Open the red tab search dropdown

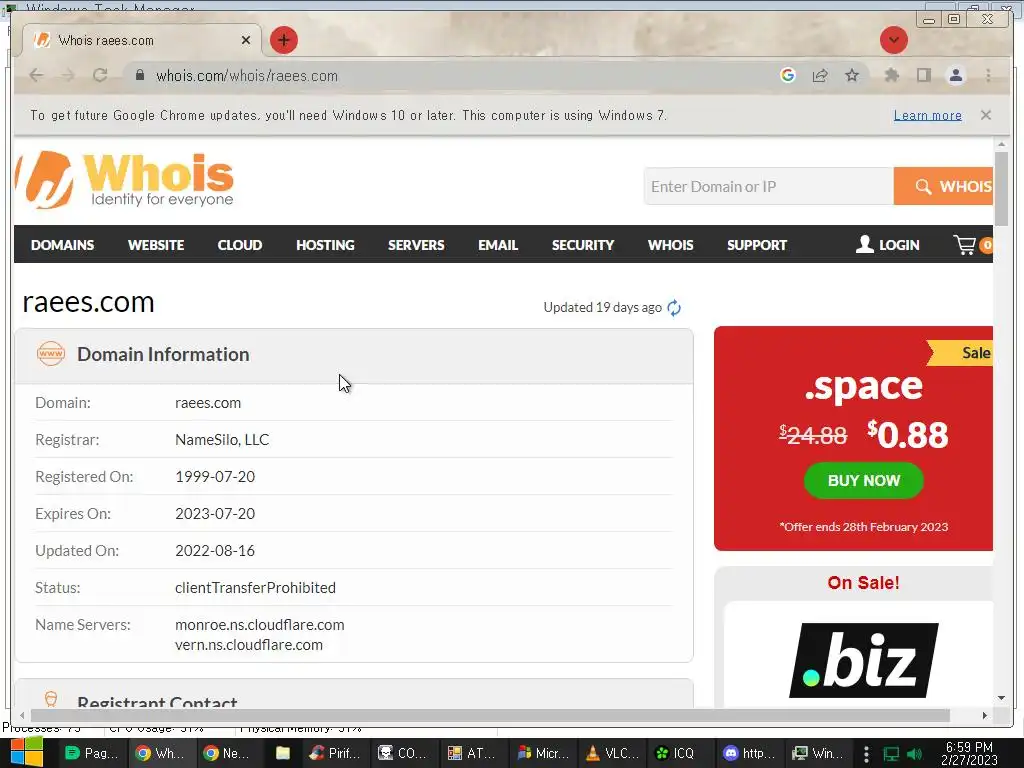[893, 40]
